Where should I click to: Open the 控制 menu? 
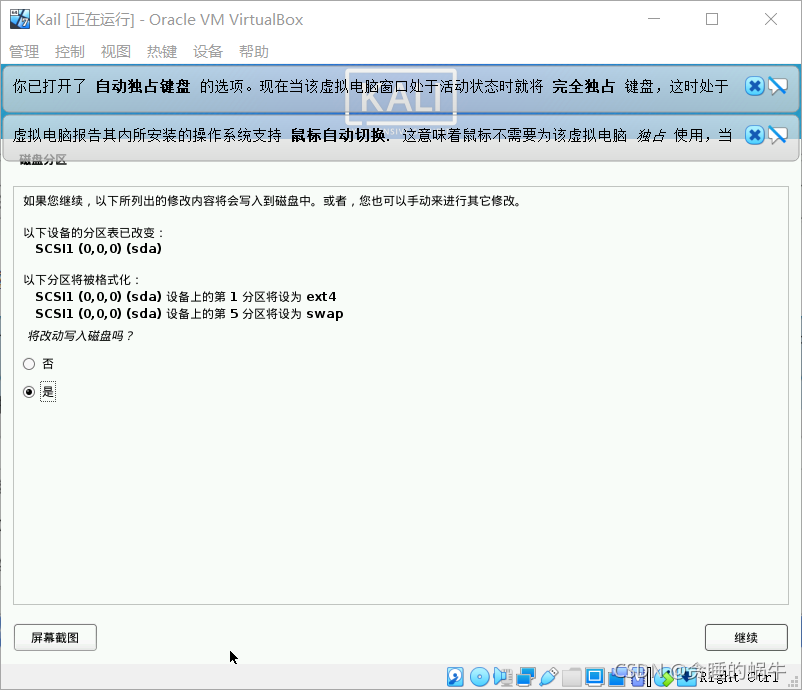coord(70,51)
